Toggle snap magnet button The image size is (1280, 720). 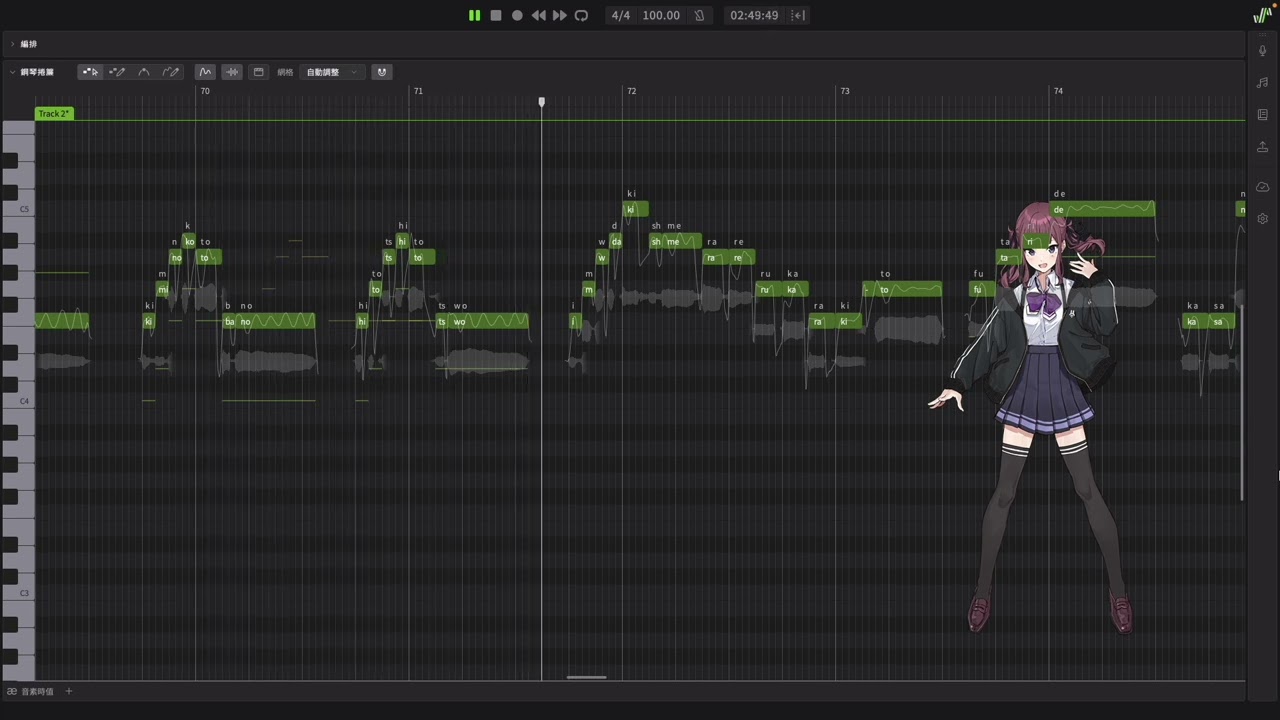[381, 72]
